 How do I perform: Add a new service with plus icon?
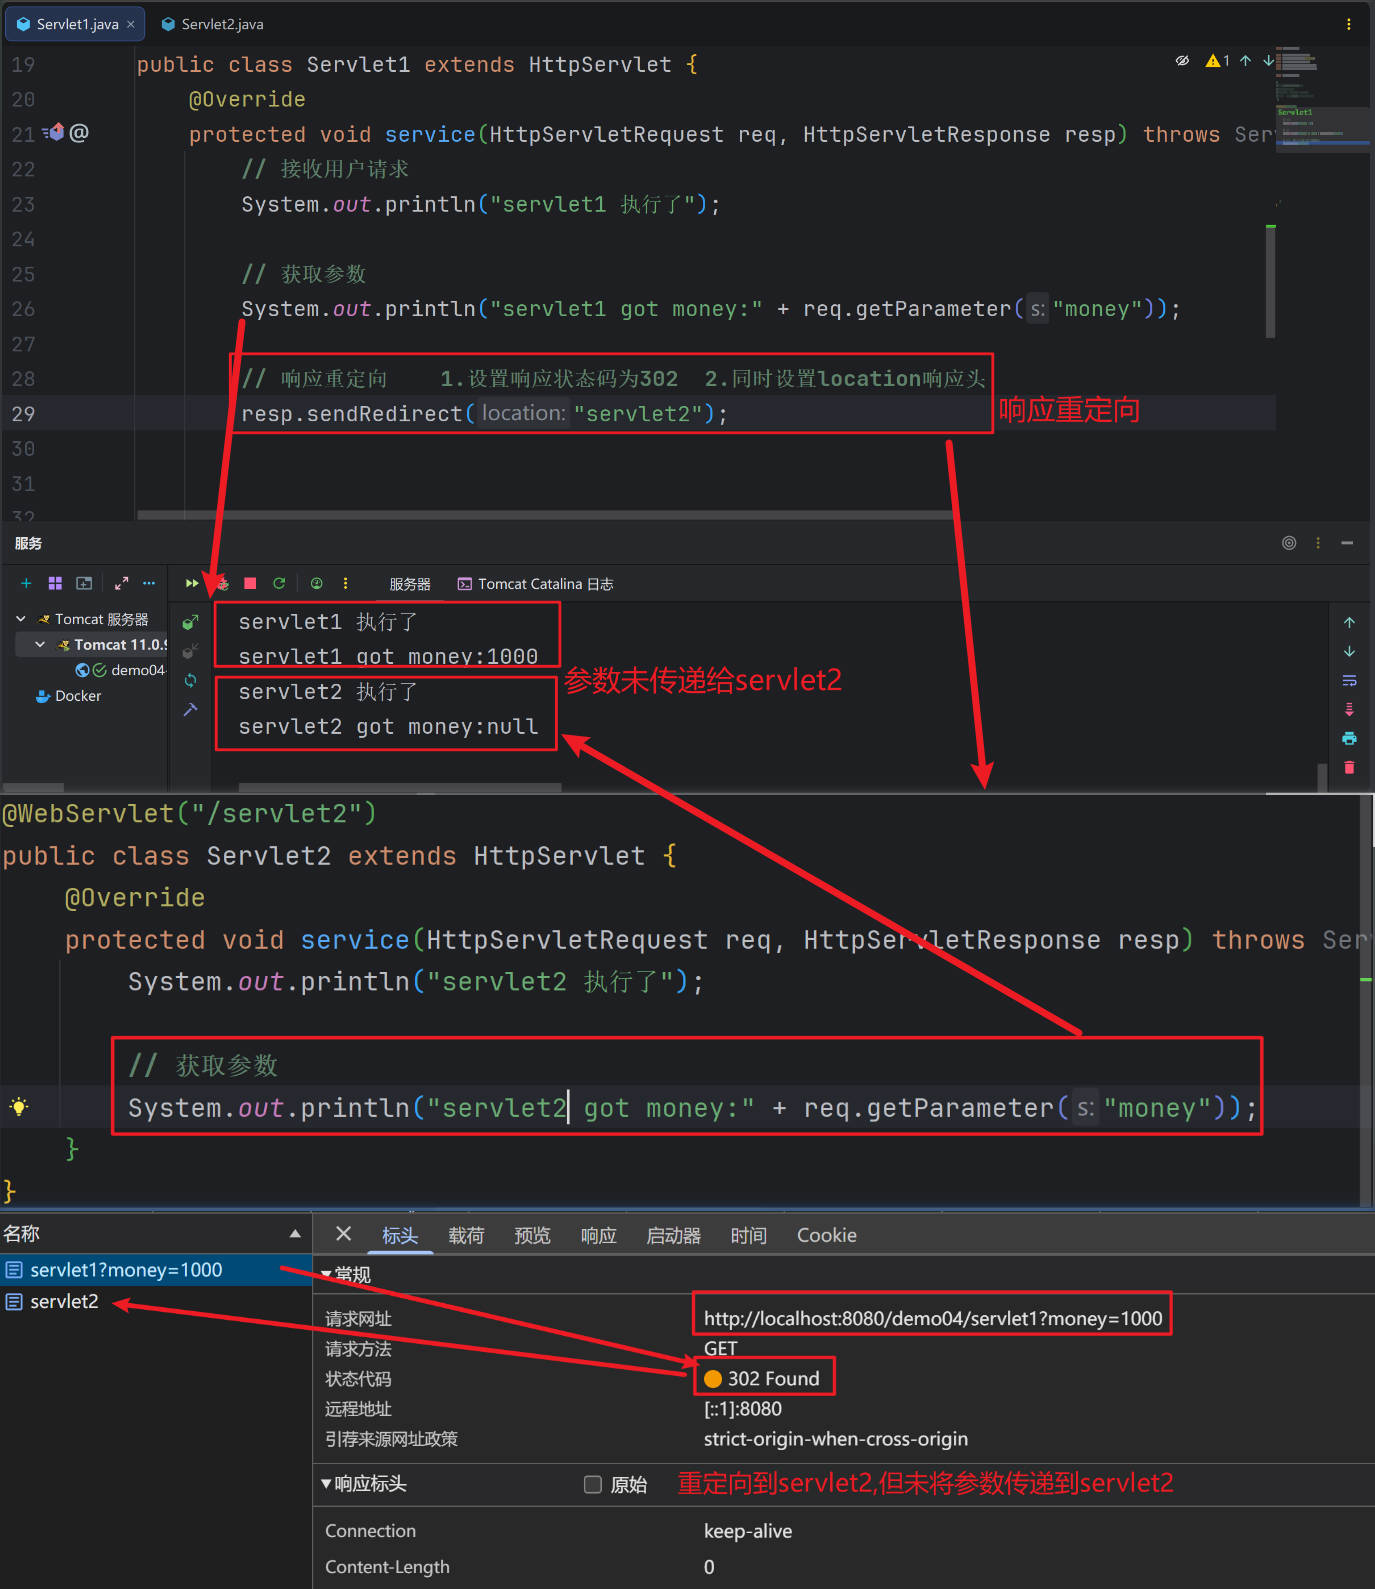[x=26, y=583]
